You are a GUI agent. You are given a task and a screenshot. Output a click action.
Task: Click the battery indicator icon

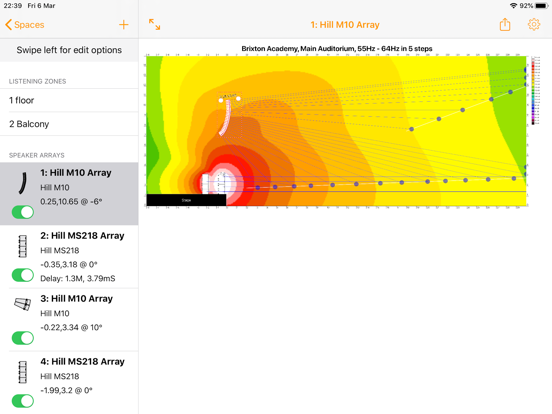[541, 6]
